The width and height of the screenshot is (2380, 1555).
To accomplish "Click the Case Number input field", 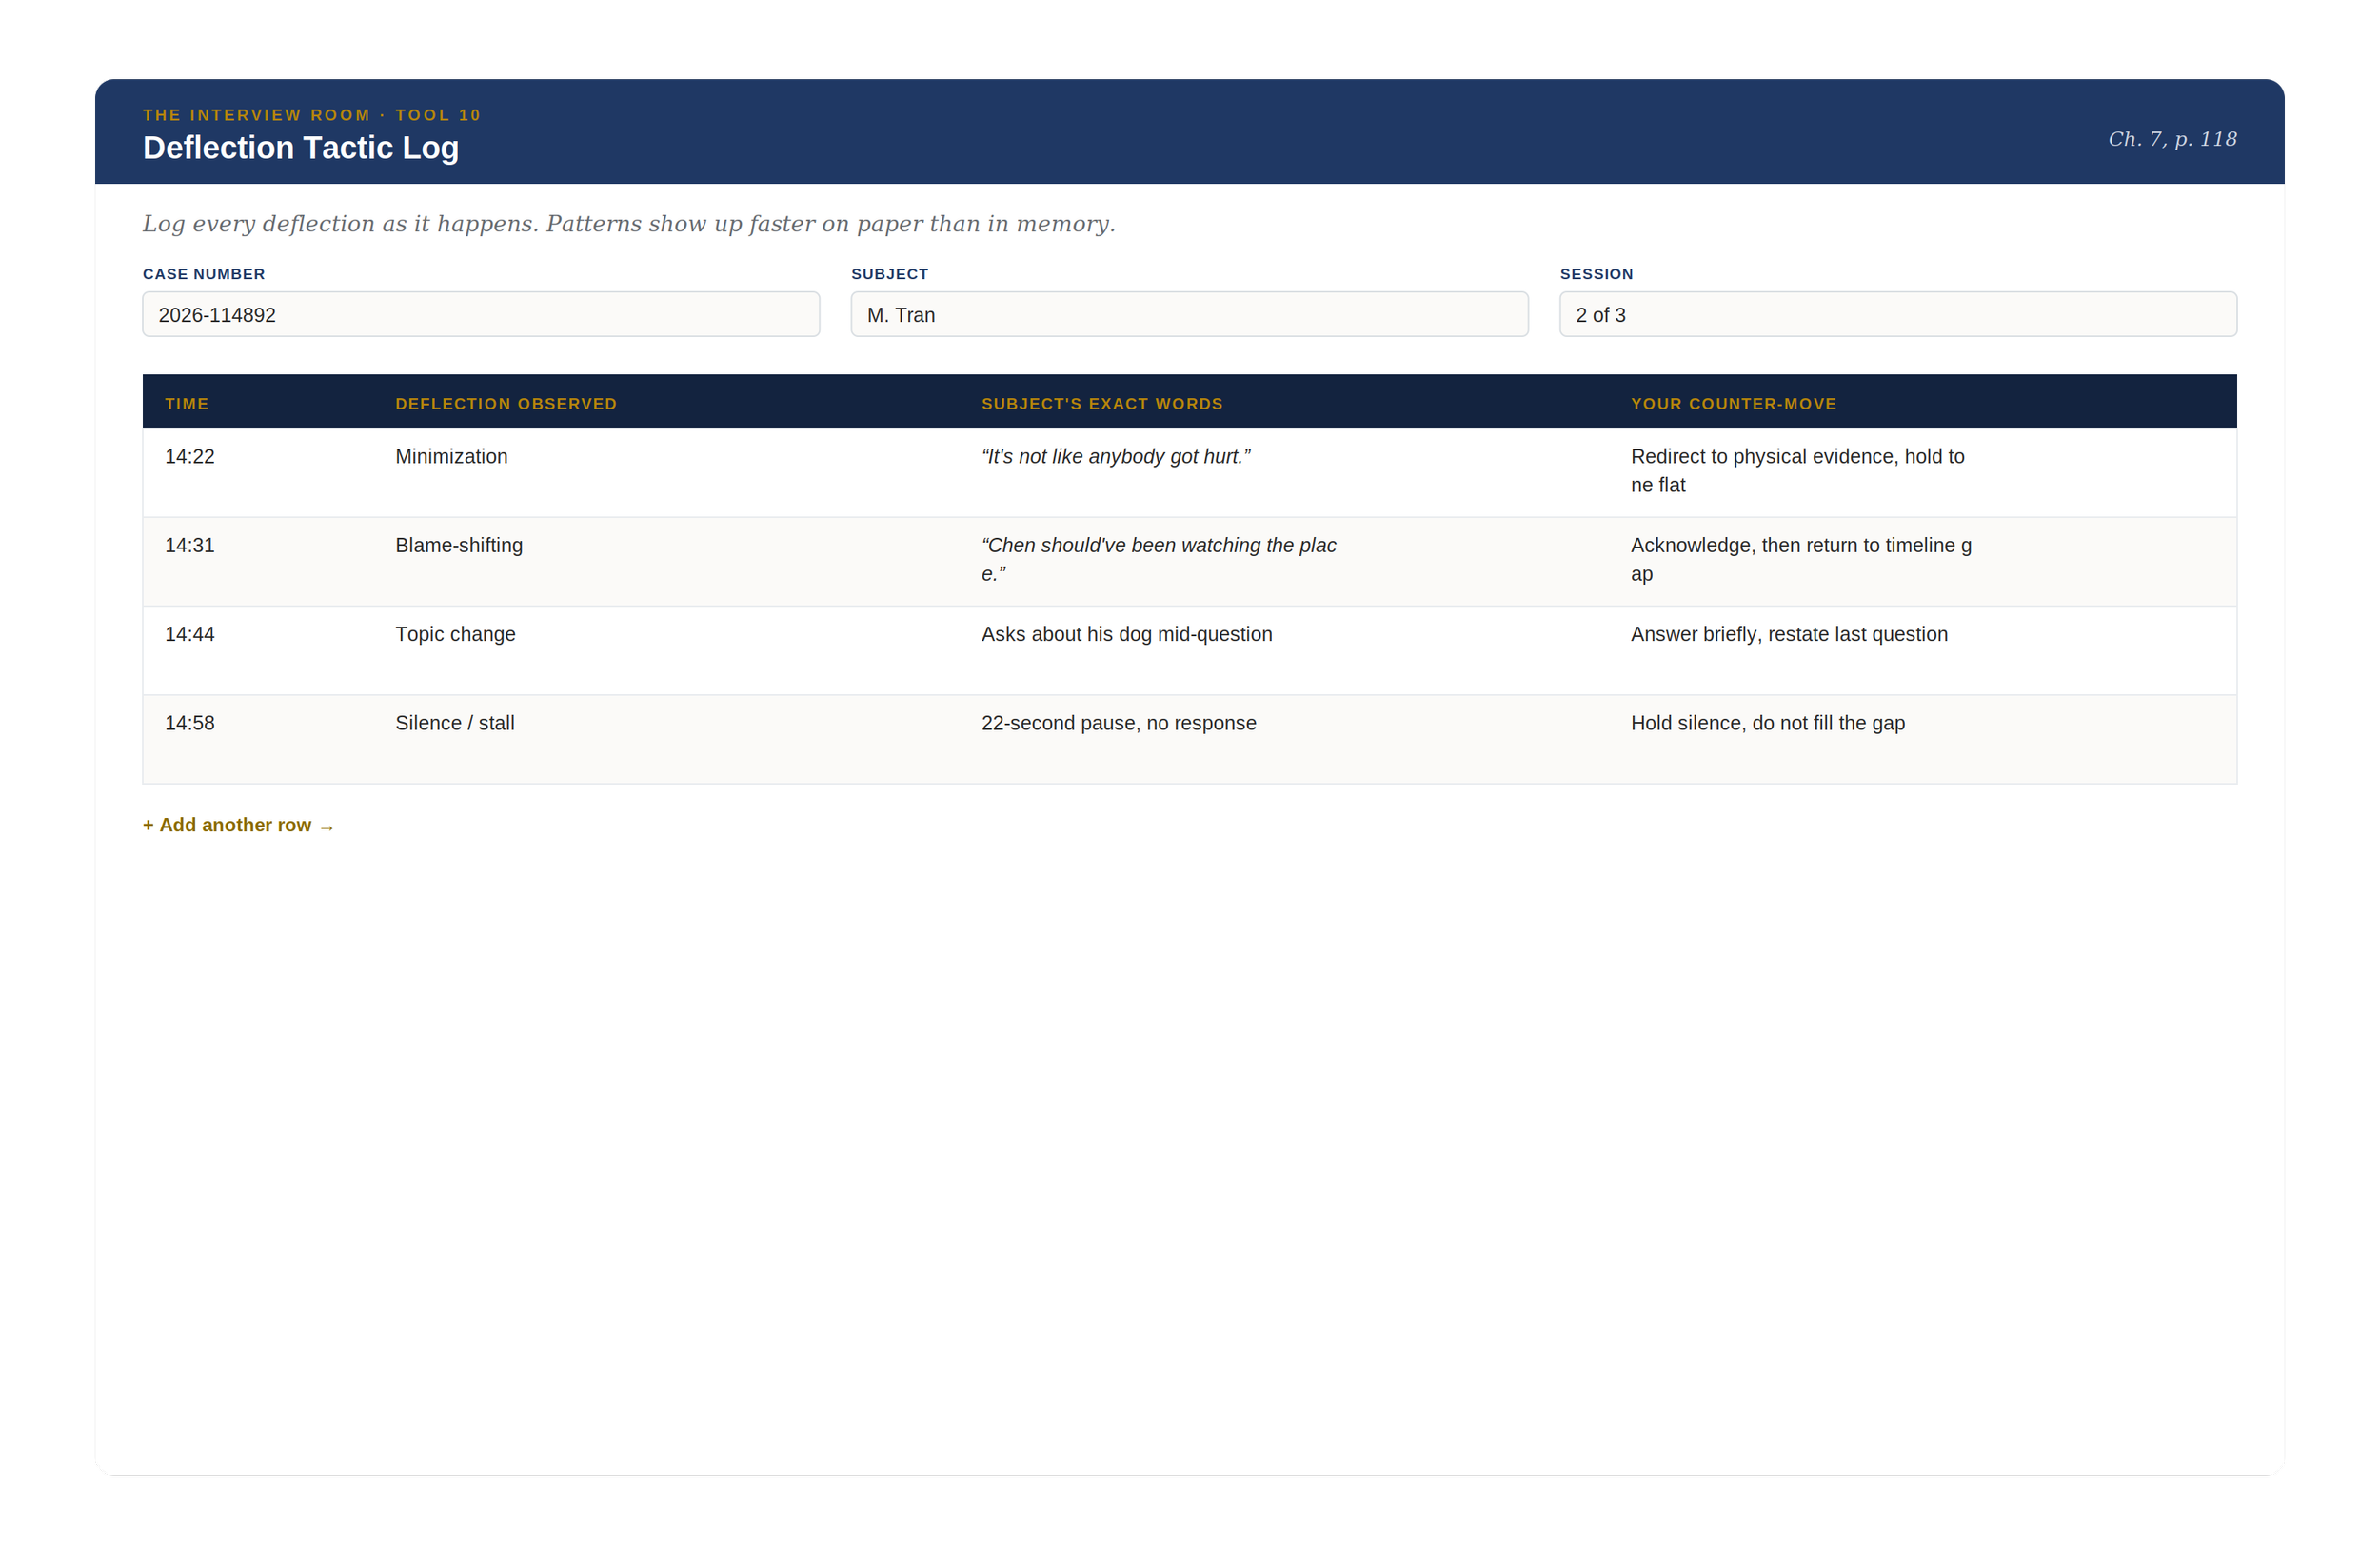I will [481, 314].
